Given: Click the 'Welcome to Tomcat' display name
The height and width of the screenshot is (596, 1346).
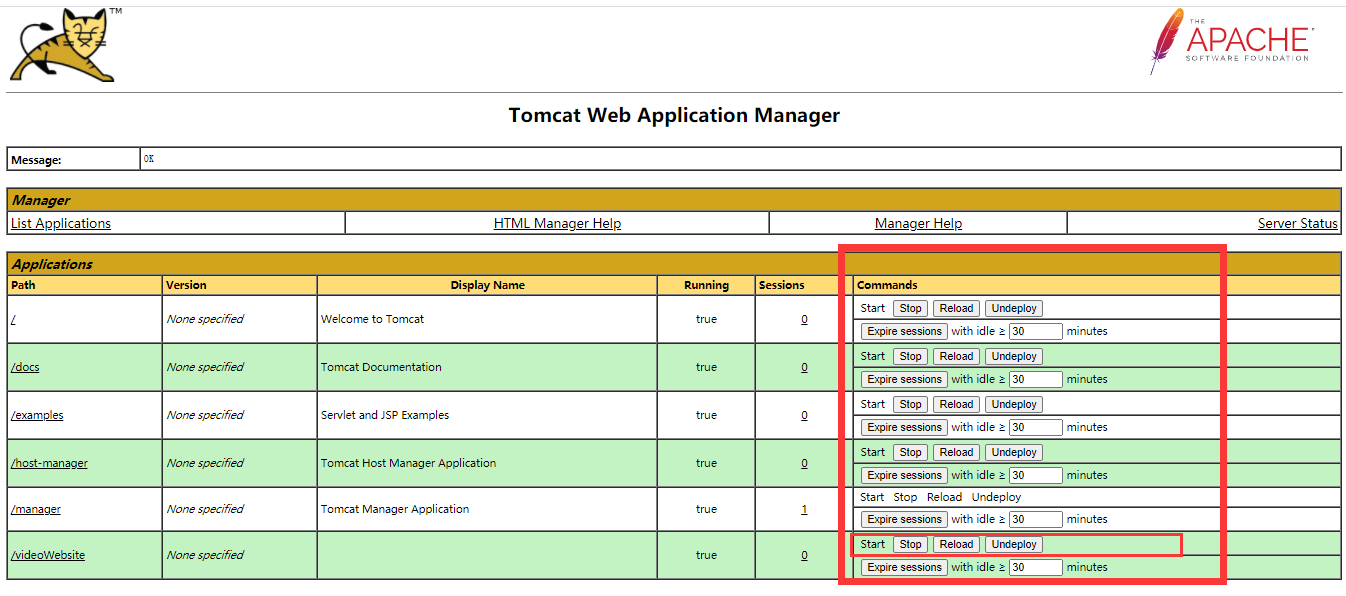Looking at the screenshot, I should tap(372, 319).
